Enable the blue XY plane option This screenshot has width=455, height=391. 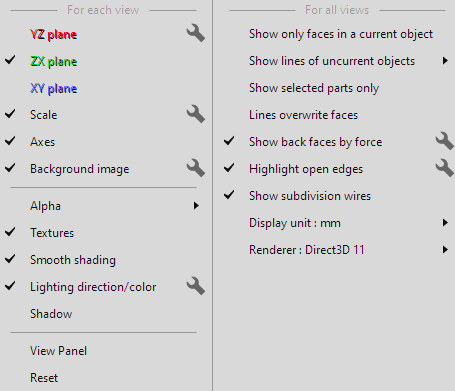point(53,88)
